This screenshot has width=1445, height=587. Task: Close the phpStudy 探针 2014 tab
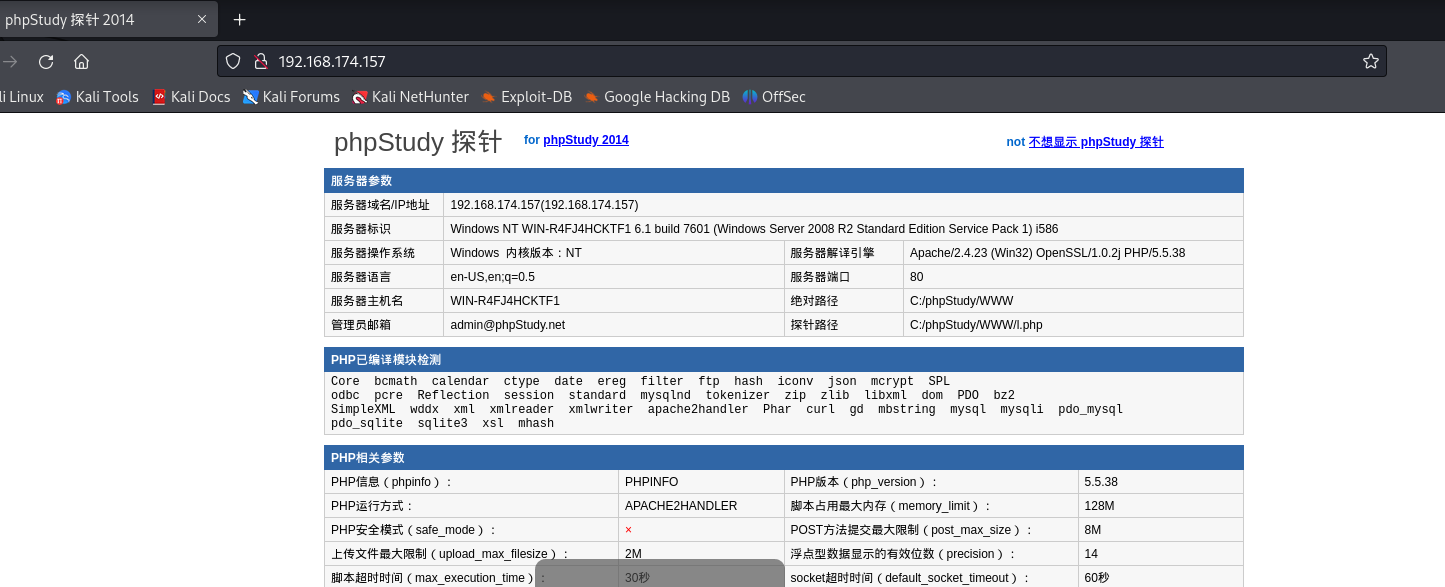click(x=202, y=20)
